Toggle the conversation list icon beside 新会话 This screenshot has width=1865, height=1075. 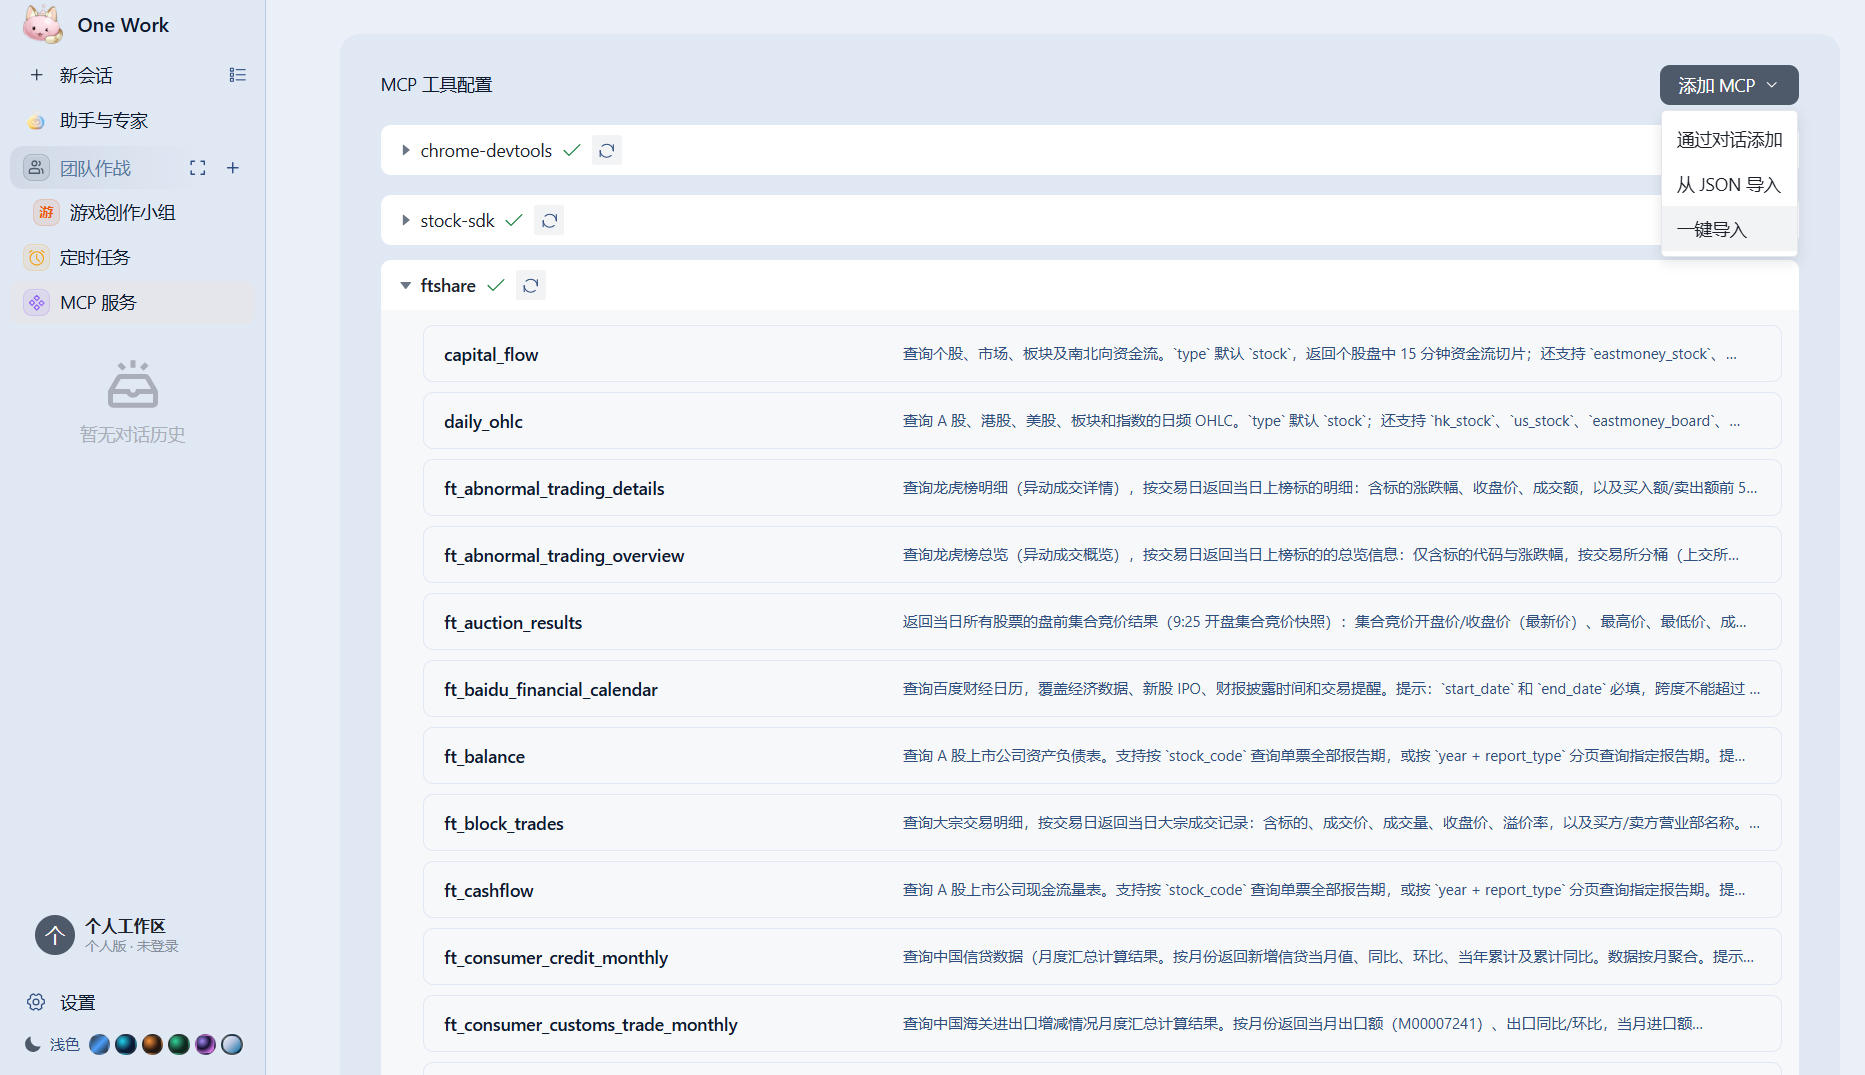pos(237,75)
